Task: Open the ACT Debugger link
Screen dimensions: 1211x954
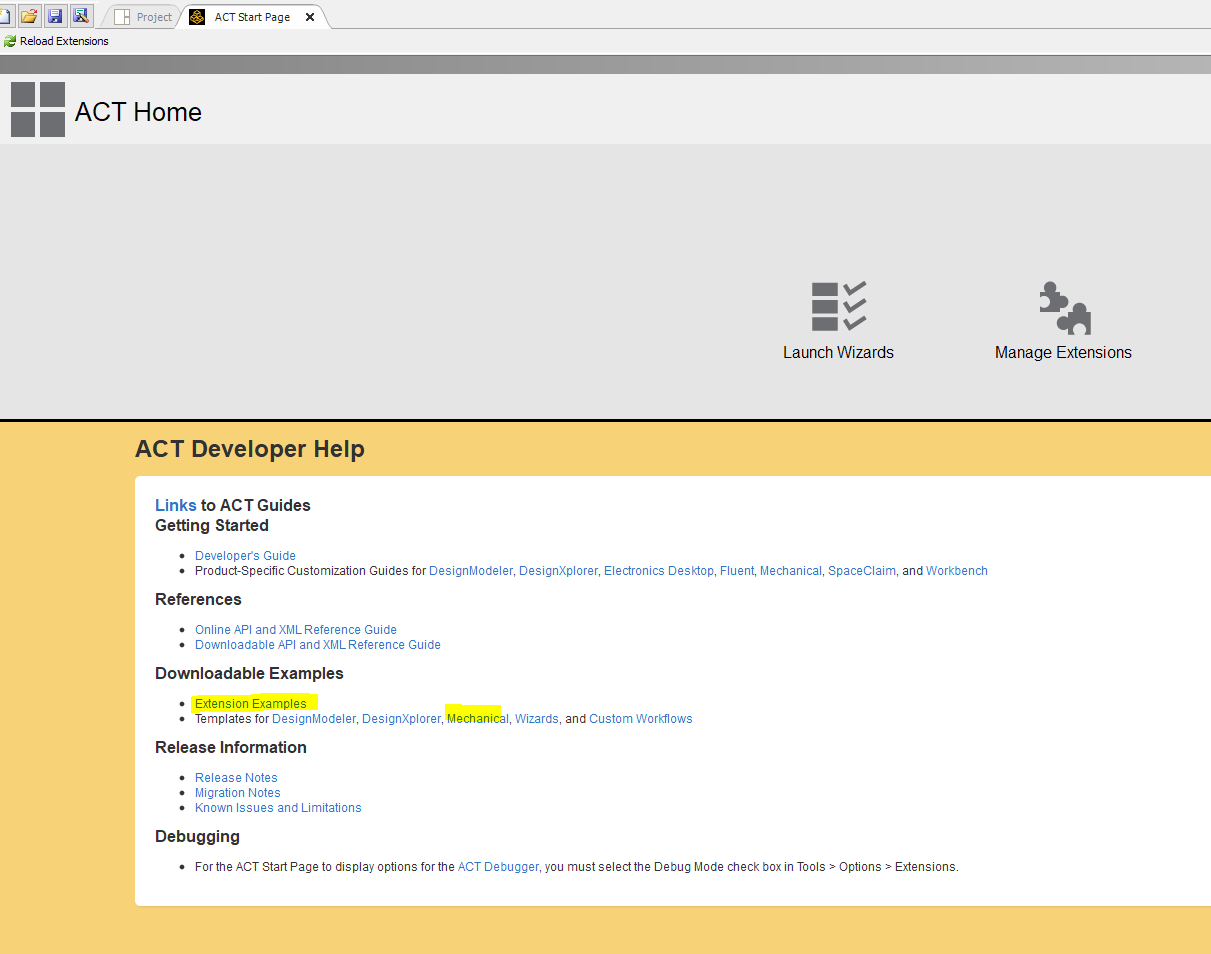Action: (498, 867)
